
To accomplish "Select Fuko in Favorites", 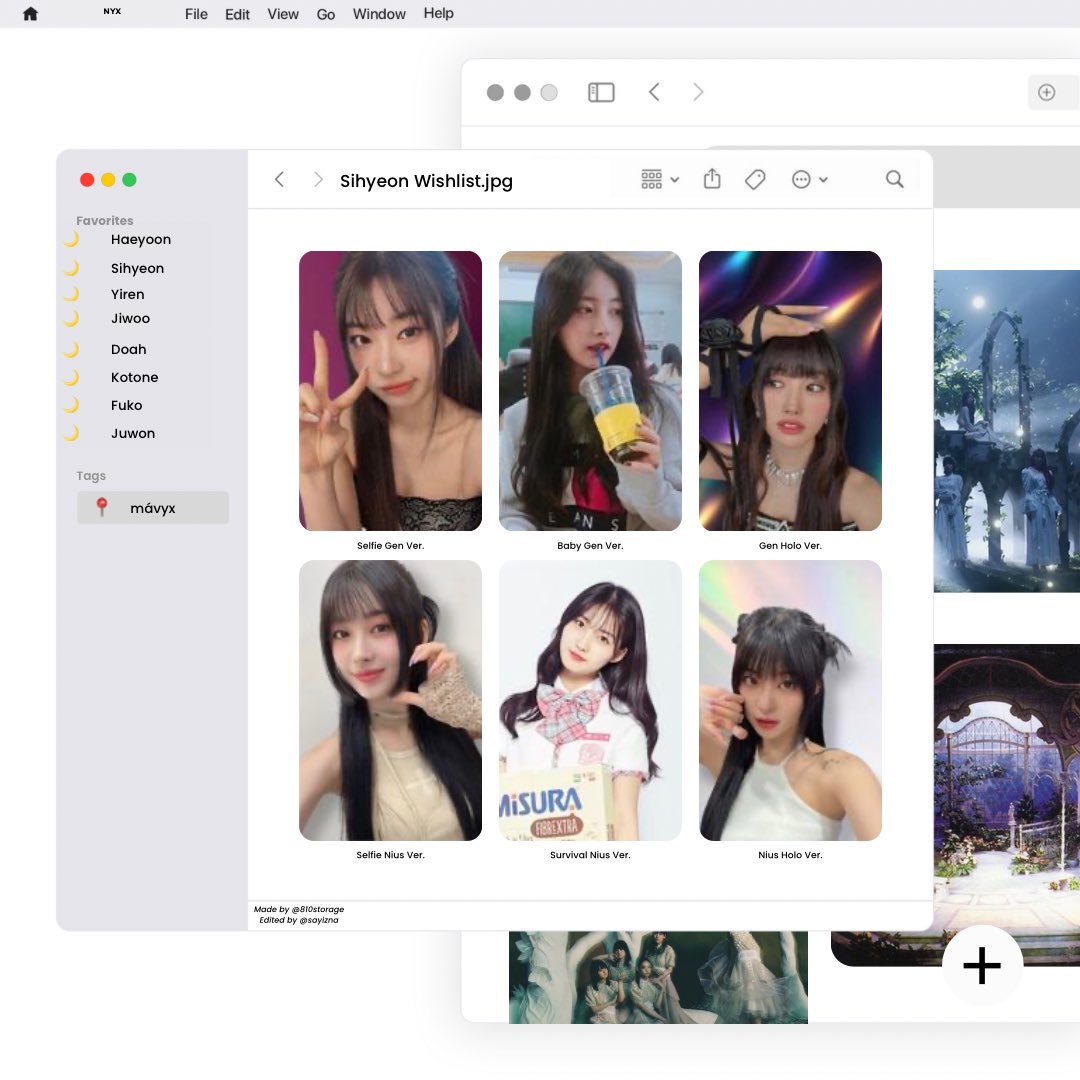I will click(126, 406).
